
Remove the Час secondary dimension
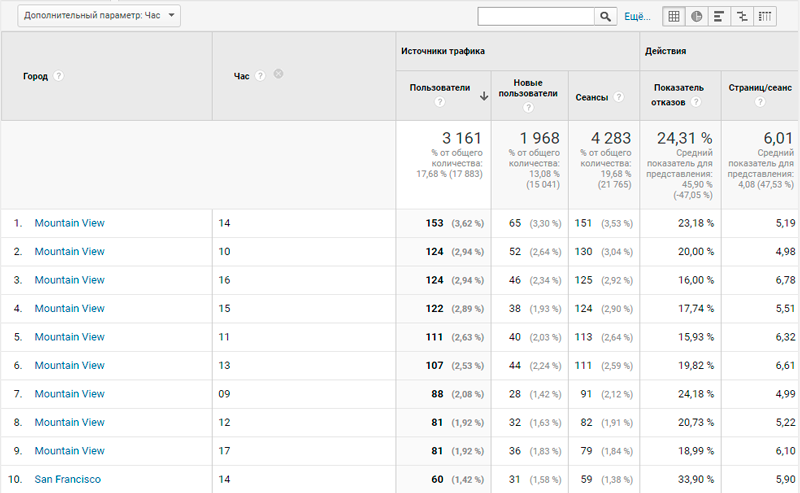[278, 74]
